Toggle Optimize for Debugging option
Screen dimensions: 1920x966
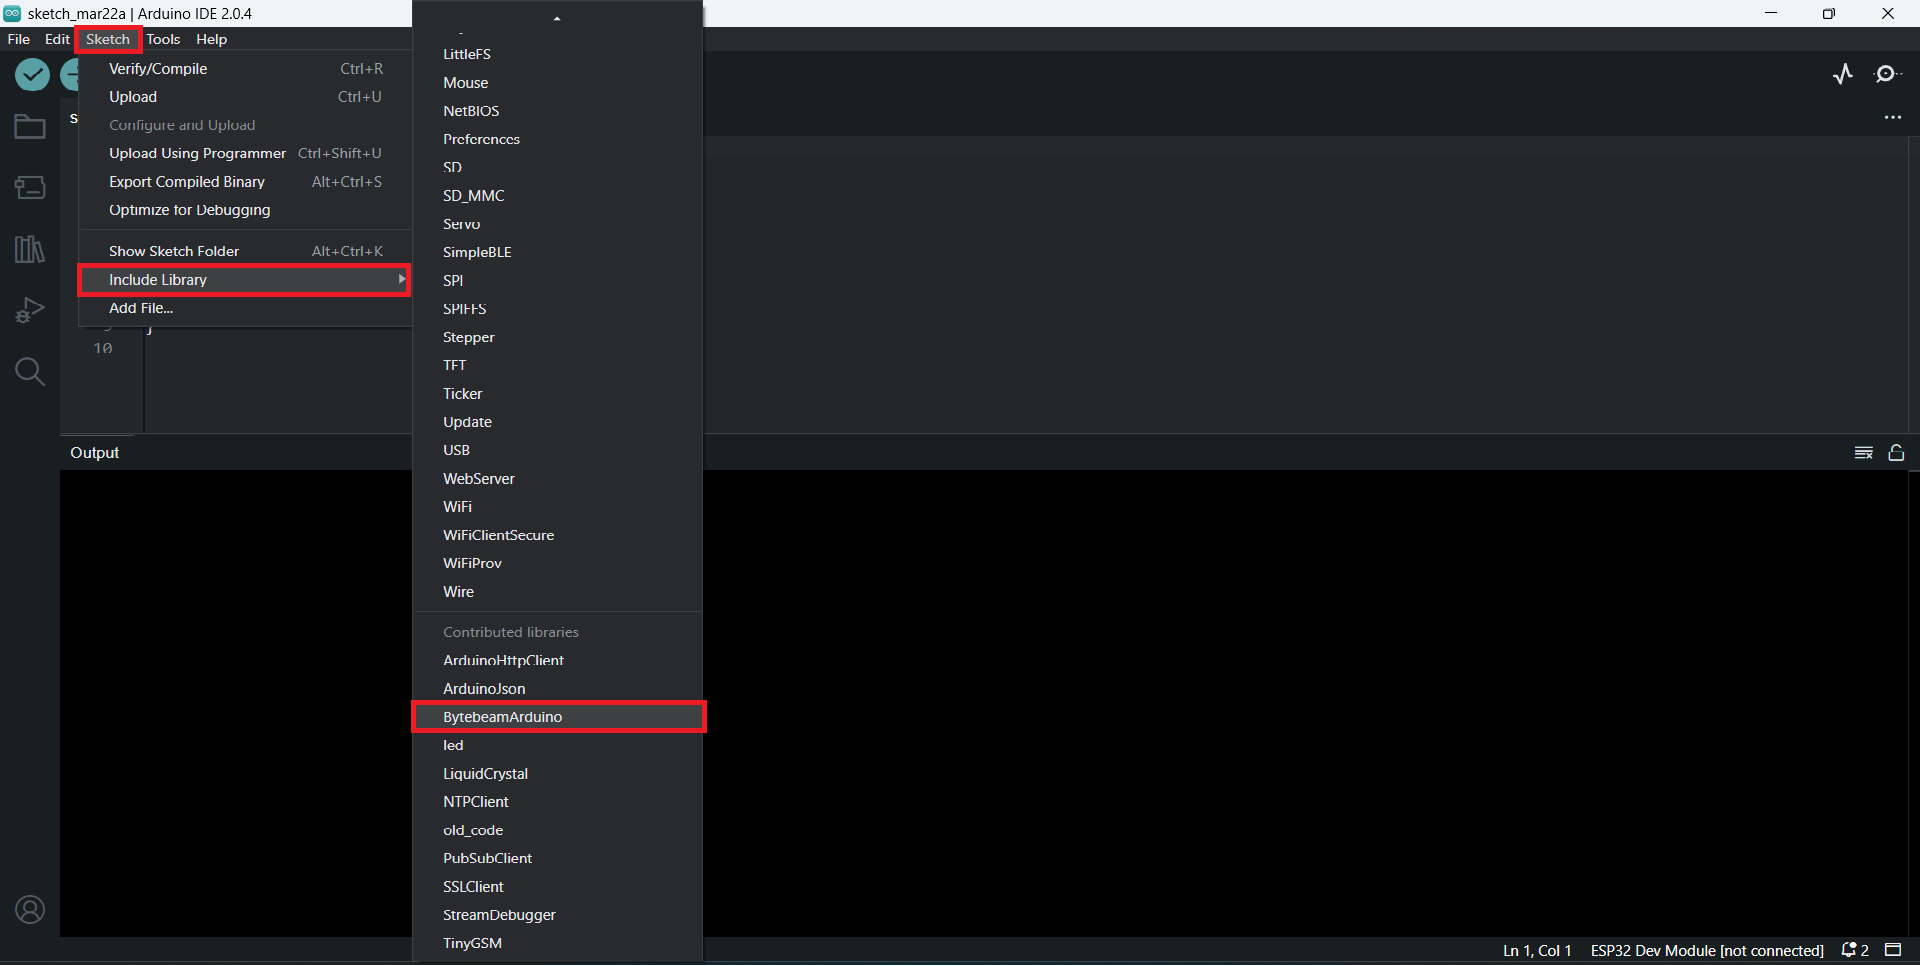tap(245, 210)
